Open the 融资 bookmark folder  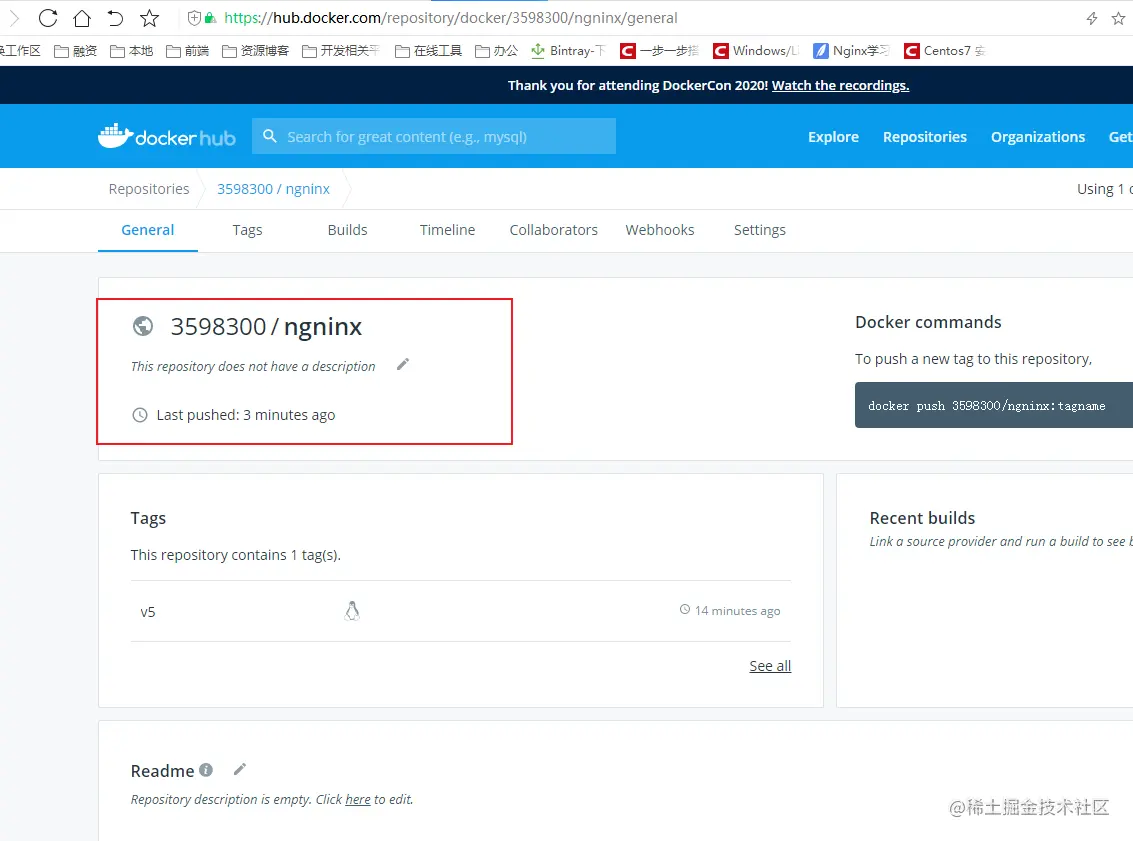click(76, 51)
